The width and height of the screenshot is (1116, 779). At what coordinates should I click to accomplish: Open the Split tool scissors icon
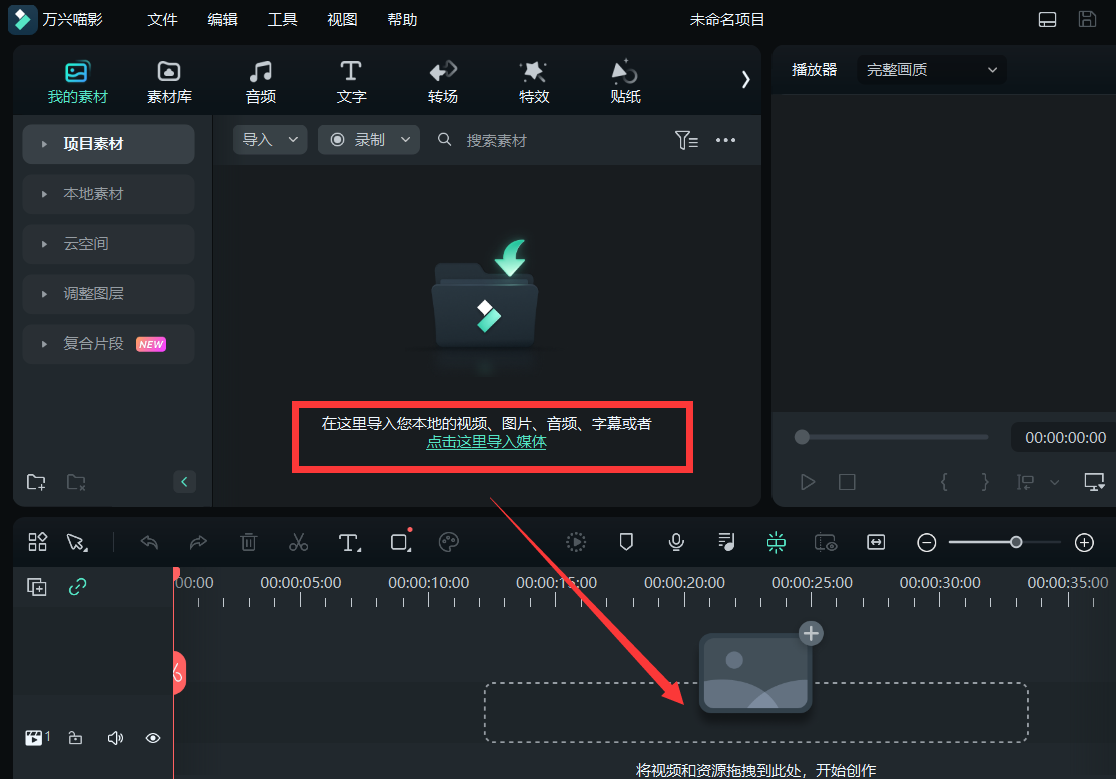click(x=298, y=542)
